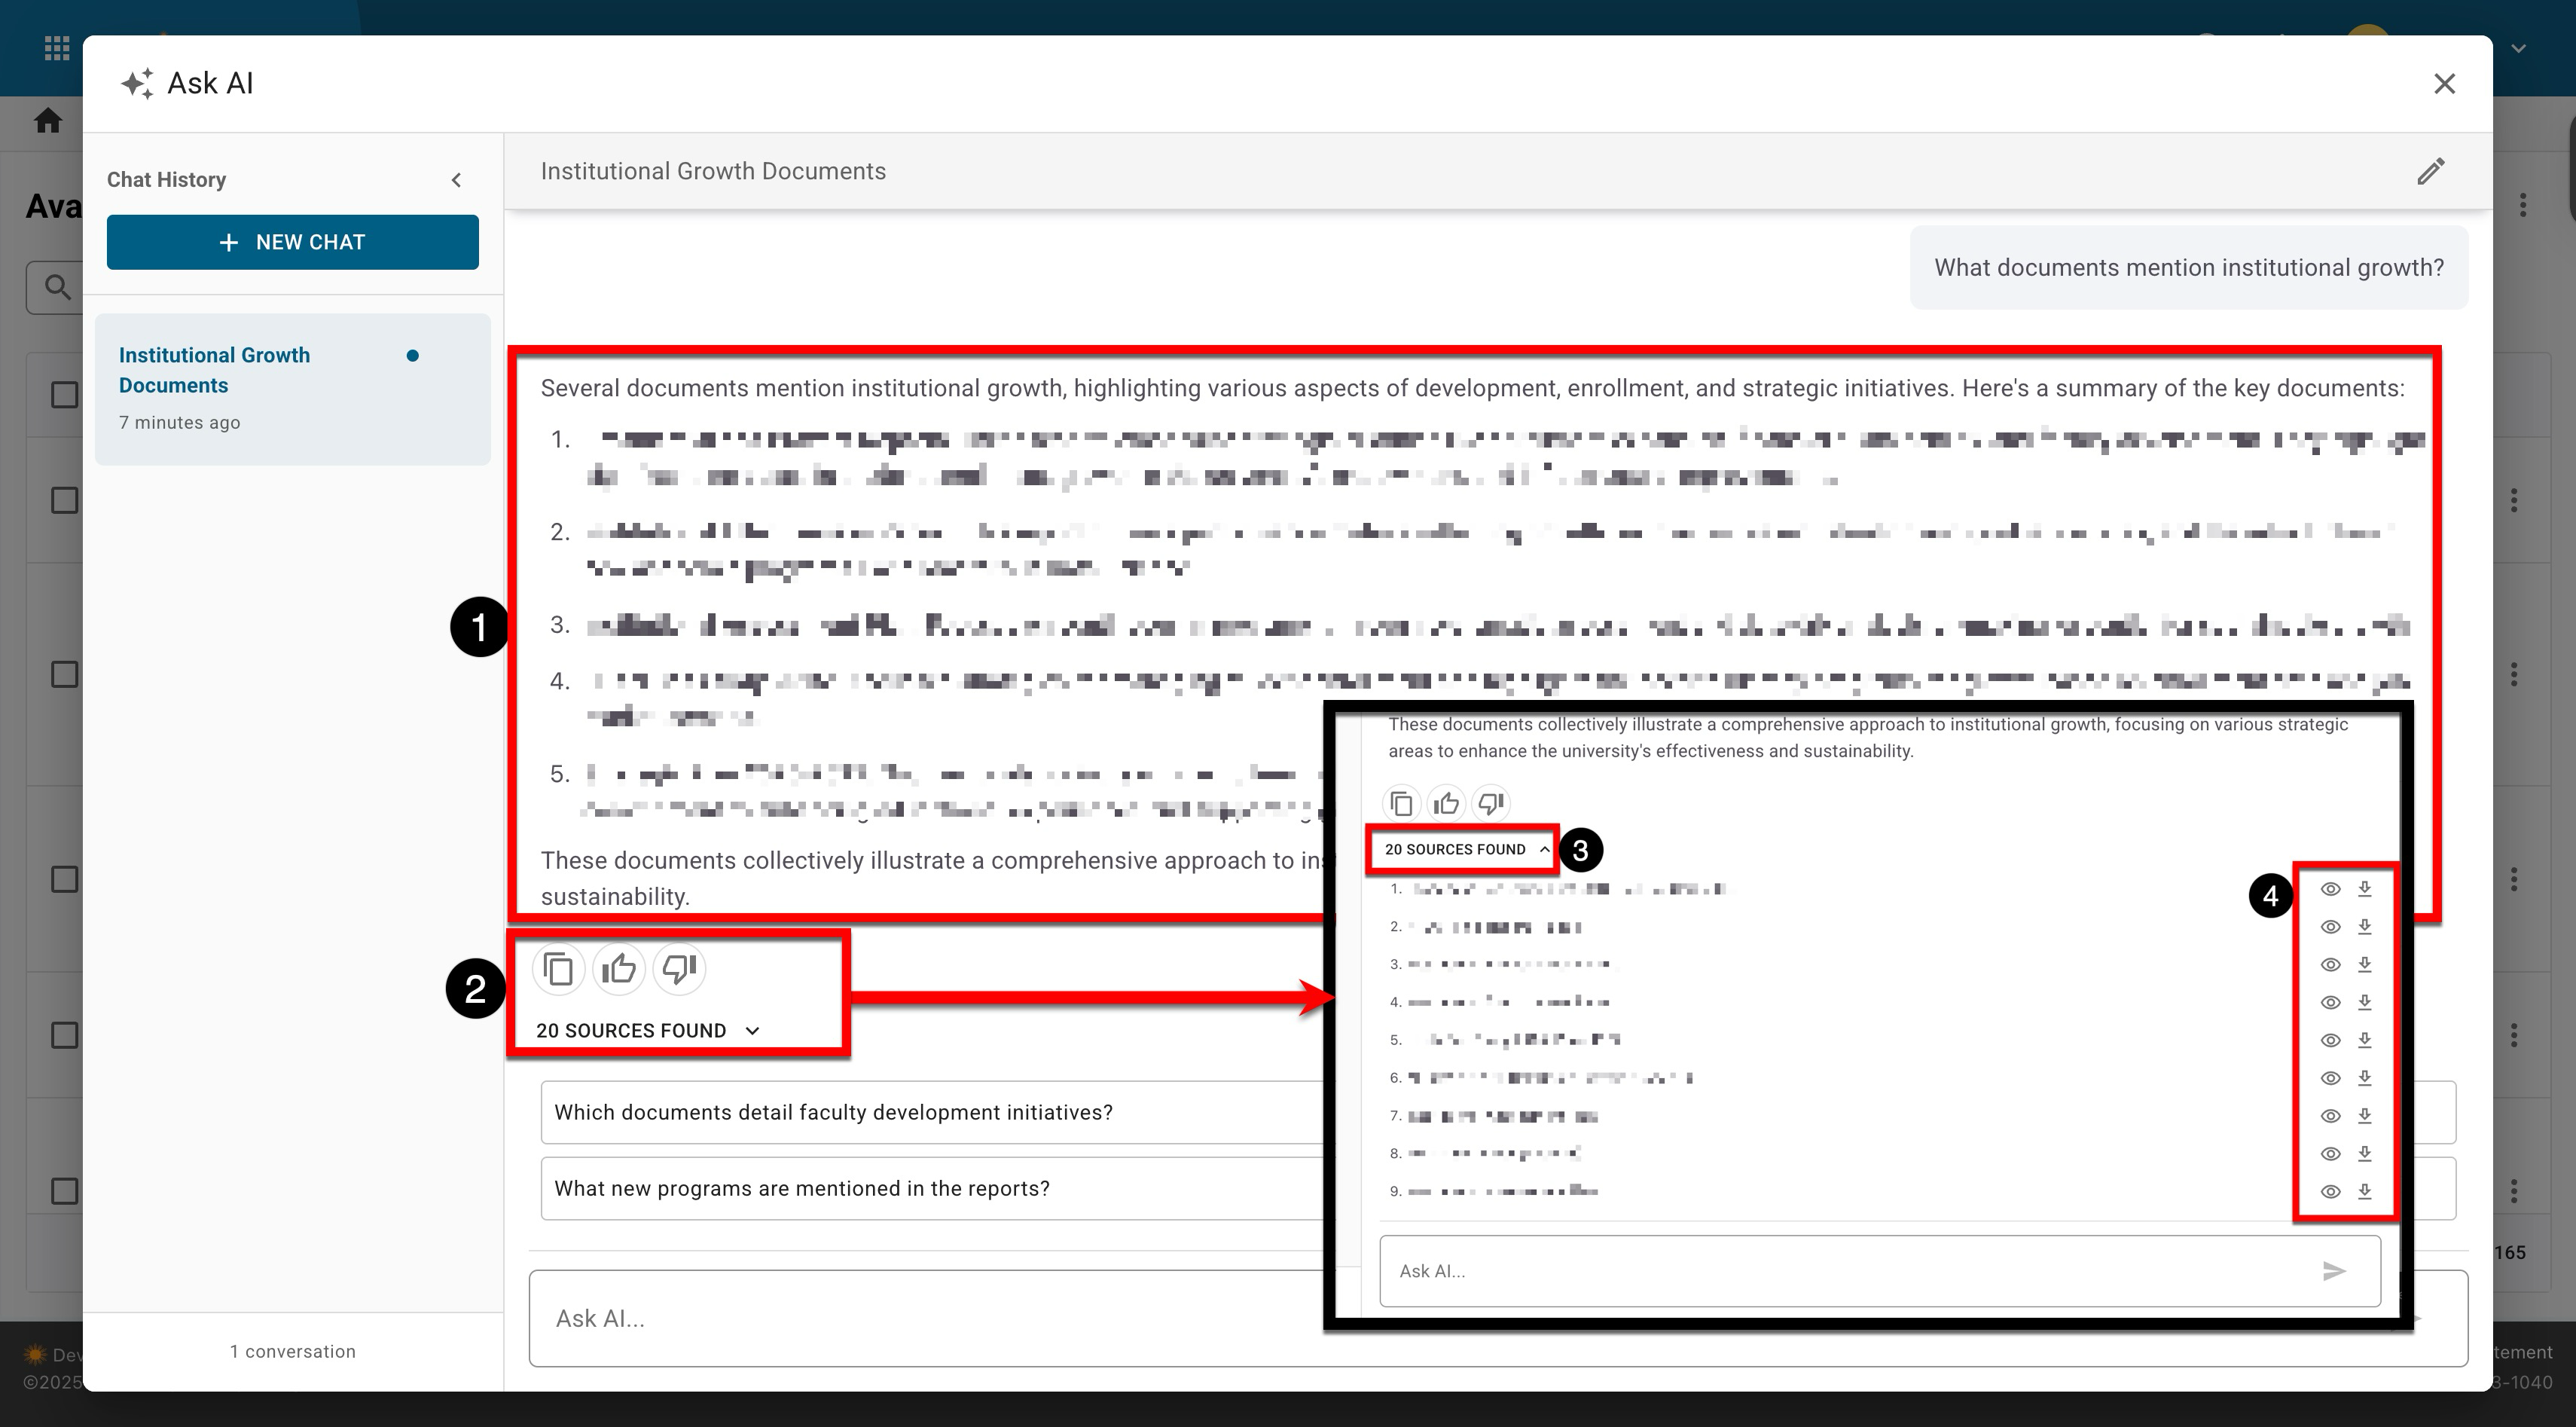Click the pencil icon to rename chat

pos(2431,171)
